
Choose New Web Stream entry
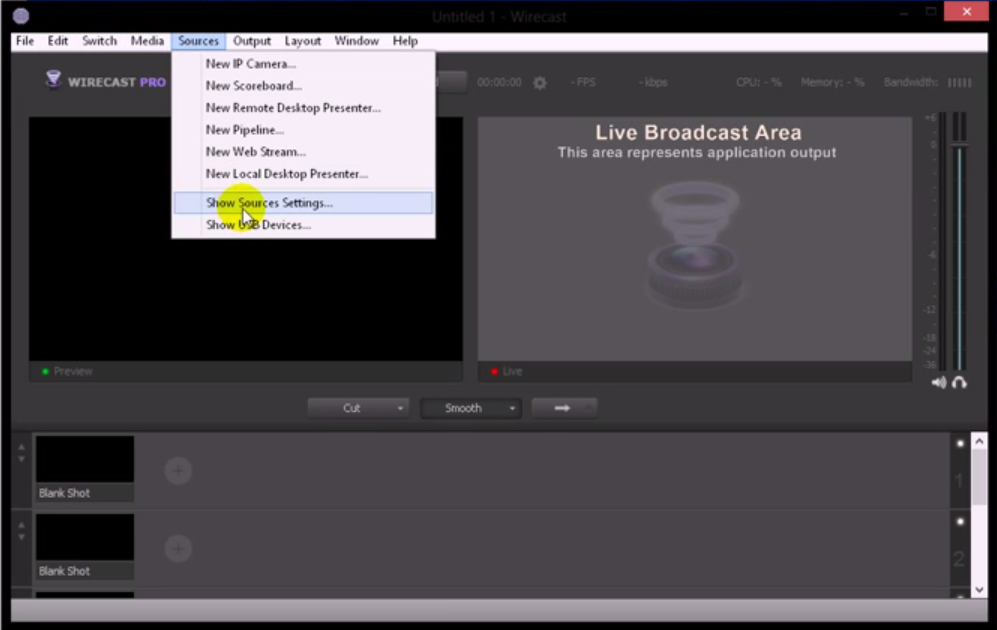click(x=303, y=152)
